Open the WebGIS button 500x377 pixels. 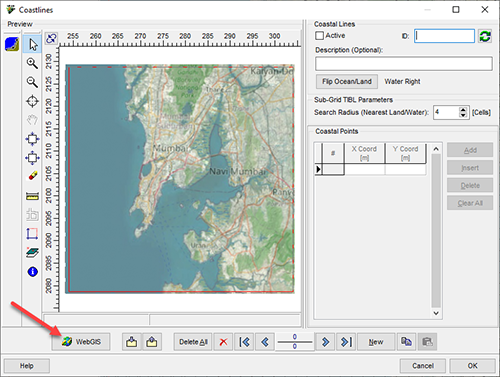click(x=81, y=342)
